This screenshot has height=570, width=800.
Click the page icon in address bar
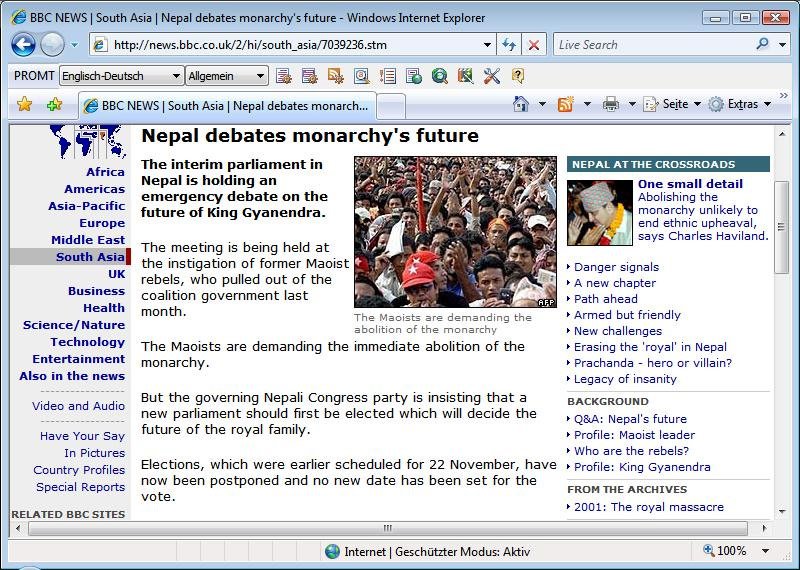(100, 45)
